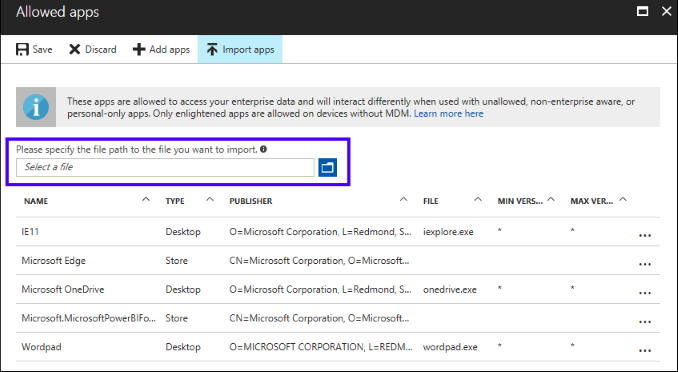Click the NAME column header
The image size is (678, 372).
pos(36,201)
